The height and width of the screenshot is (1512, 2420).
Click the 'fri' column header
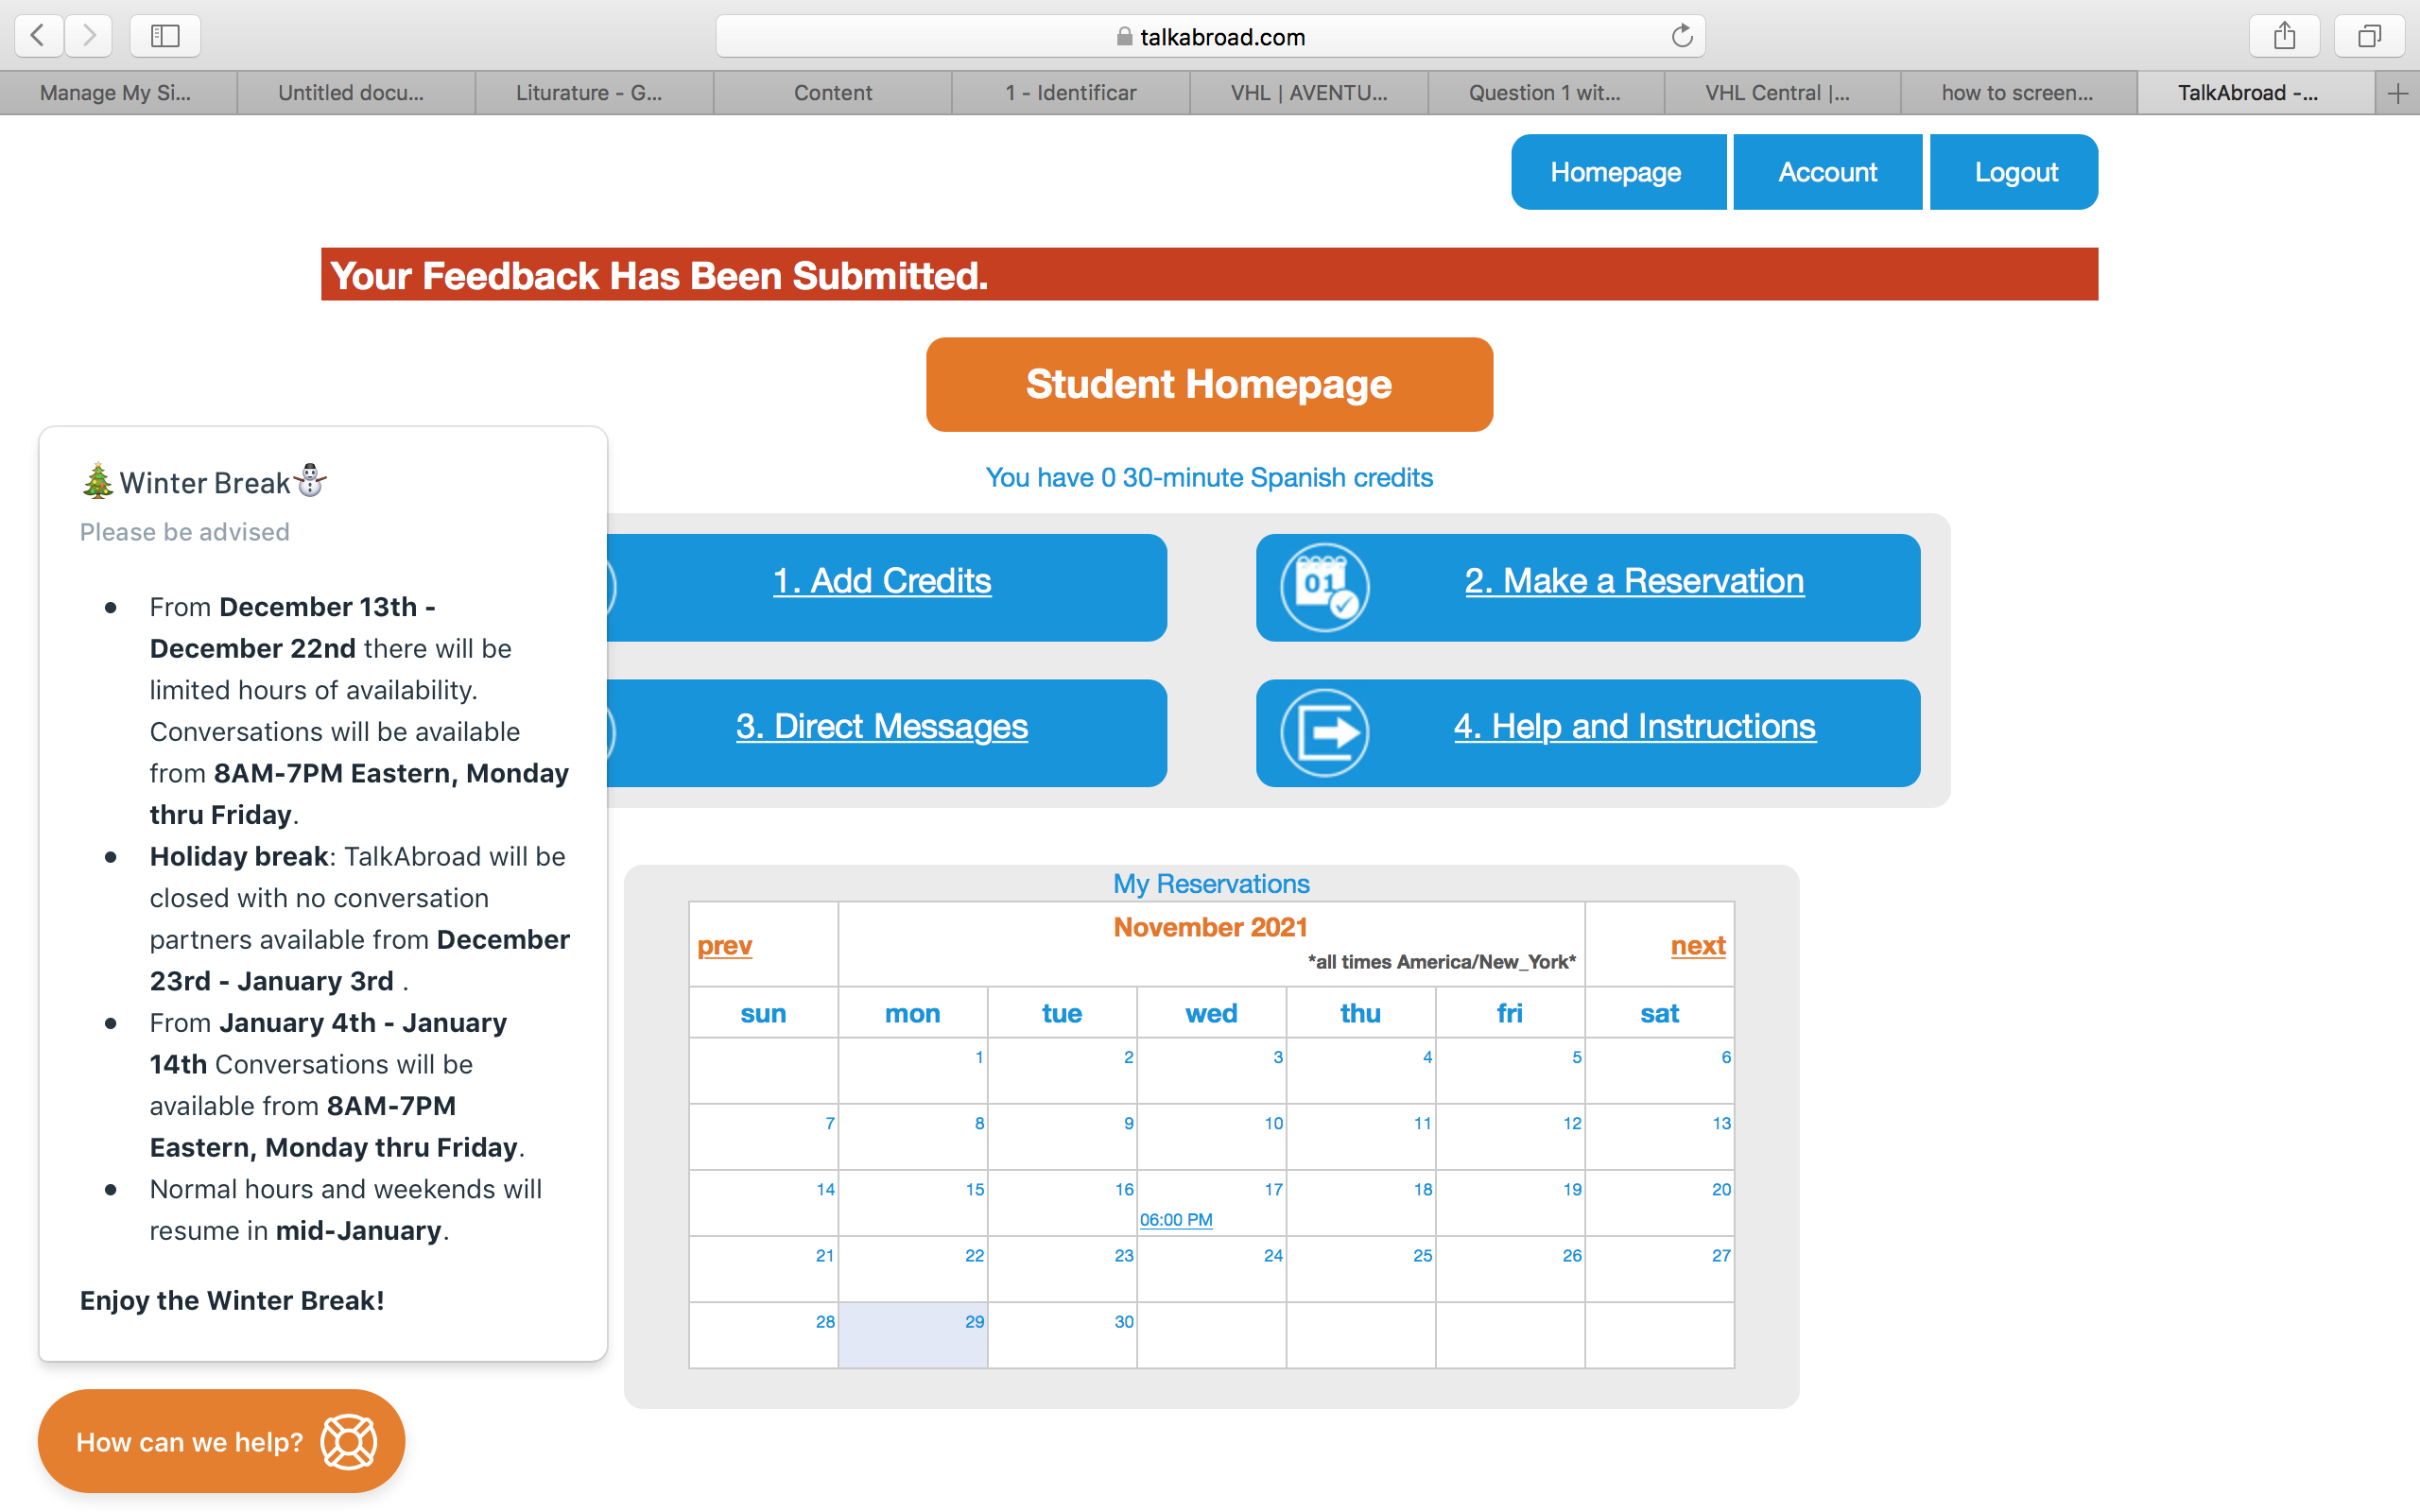[1510, 1013]
